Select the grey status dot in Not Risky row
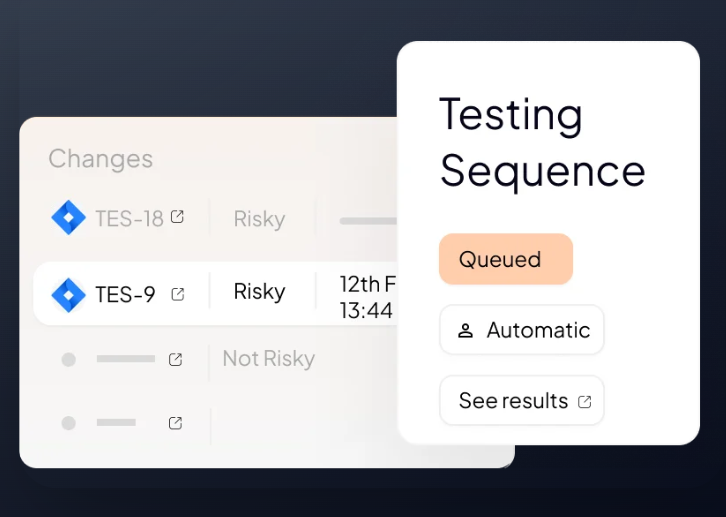Screen dimensions: 726x517 click(68, 359)
